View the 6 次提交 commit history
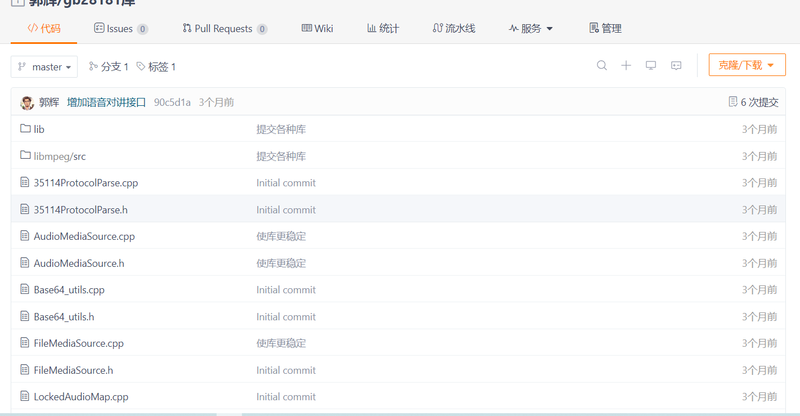Viewport: 800px width, 416px height. pyautogui.click(x=754, y=102)
